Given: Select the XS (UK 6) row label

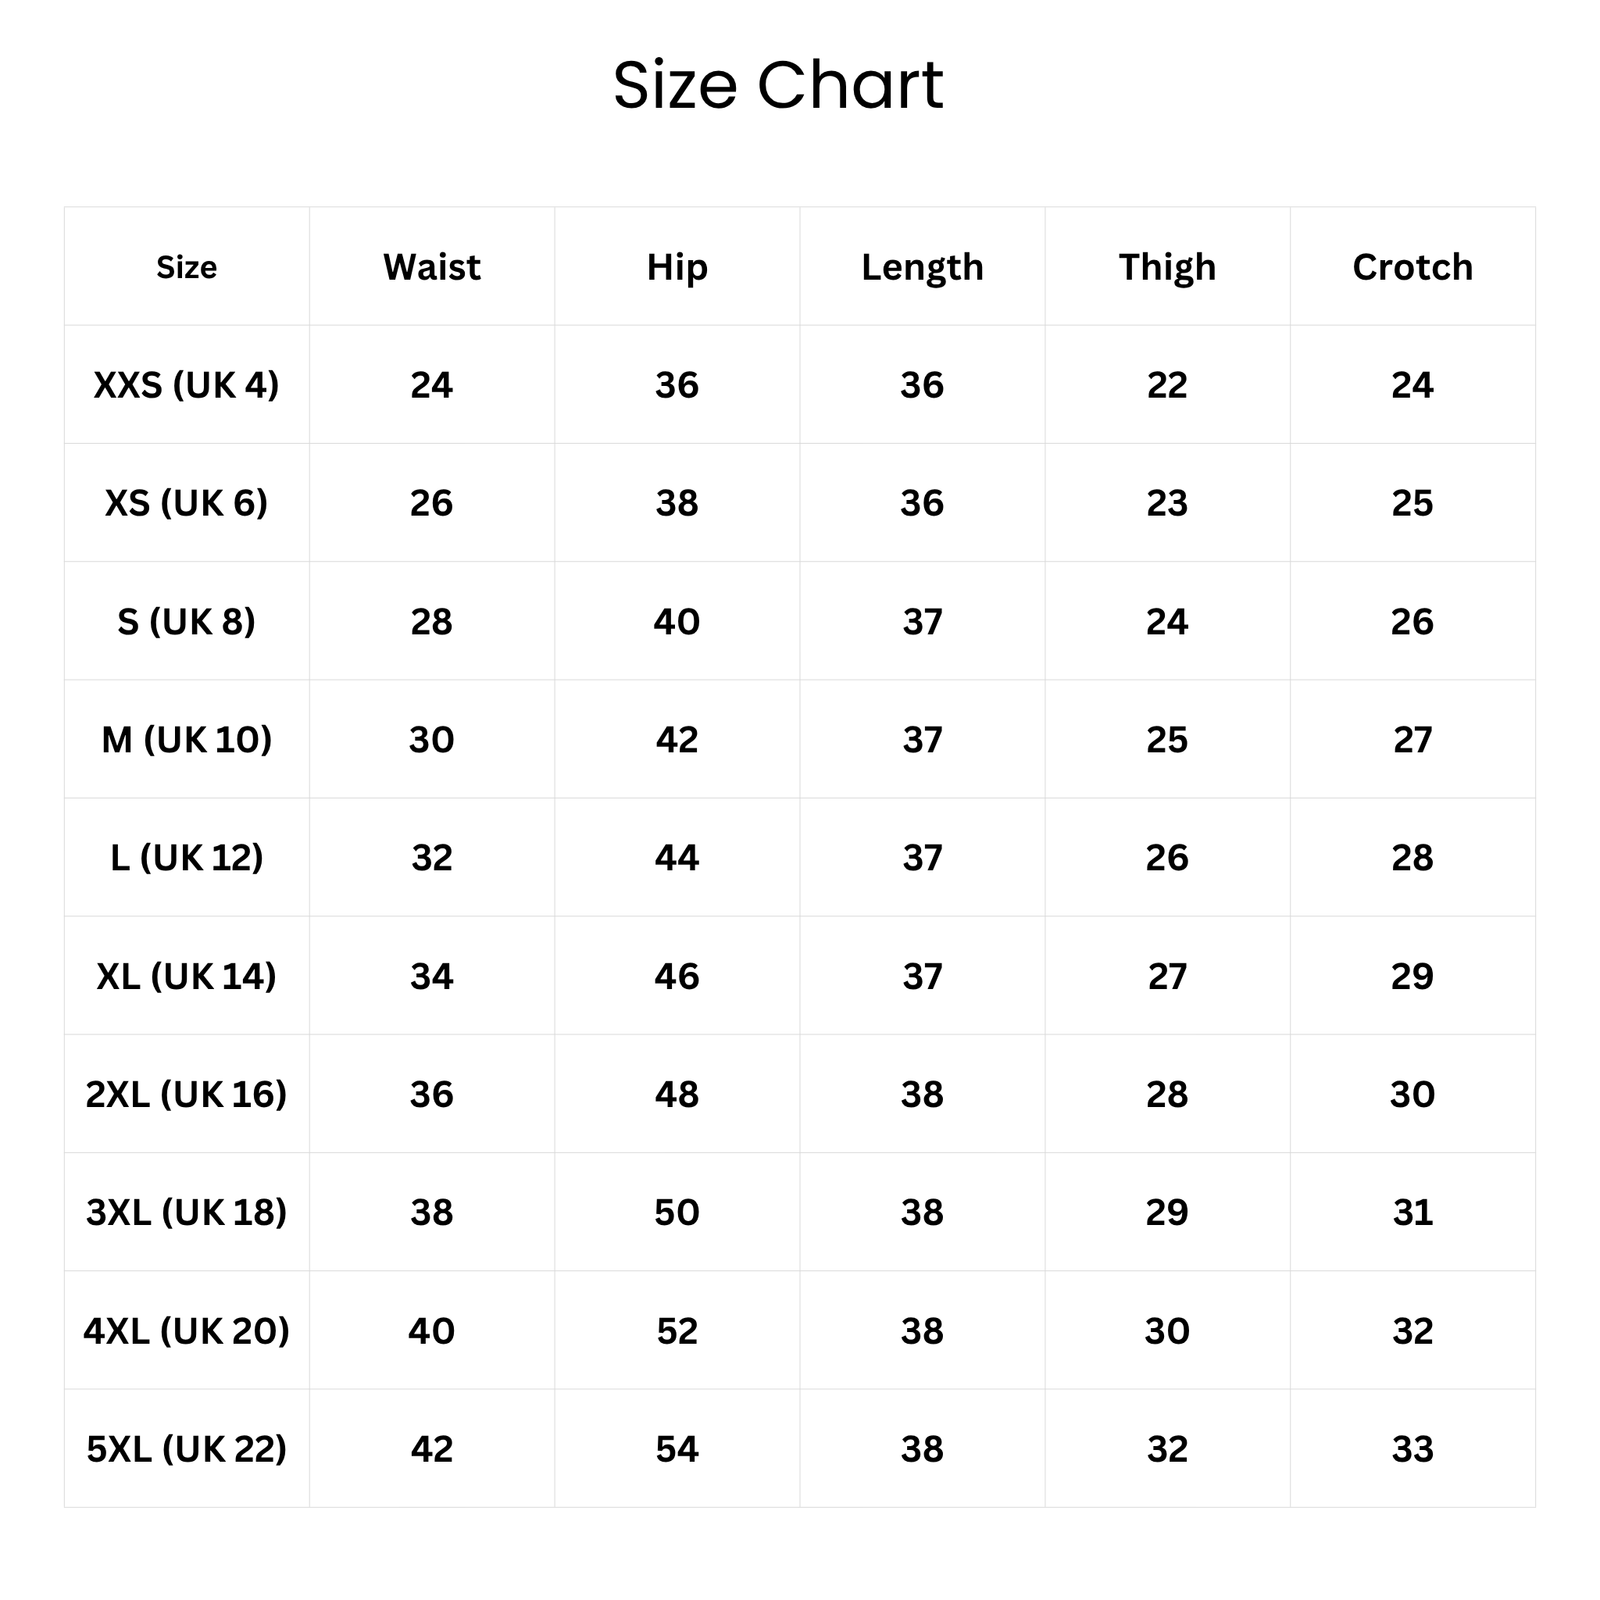Looking at the screenshot, I should tap(186, 503).
